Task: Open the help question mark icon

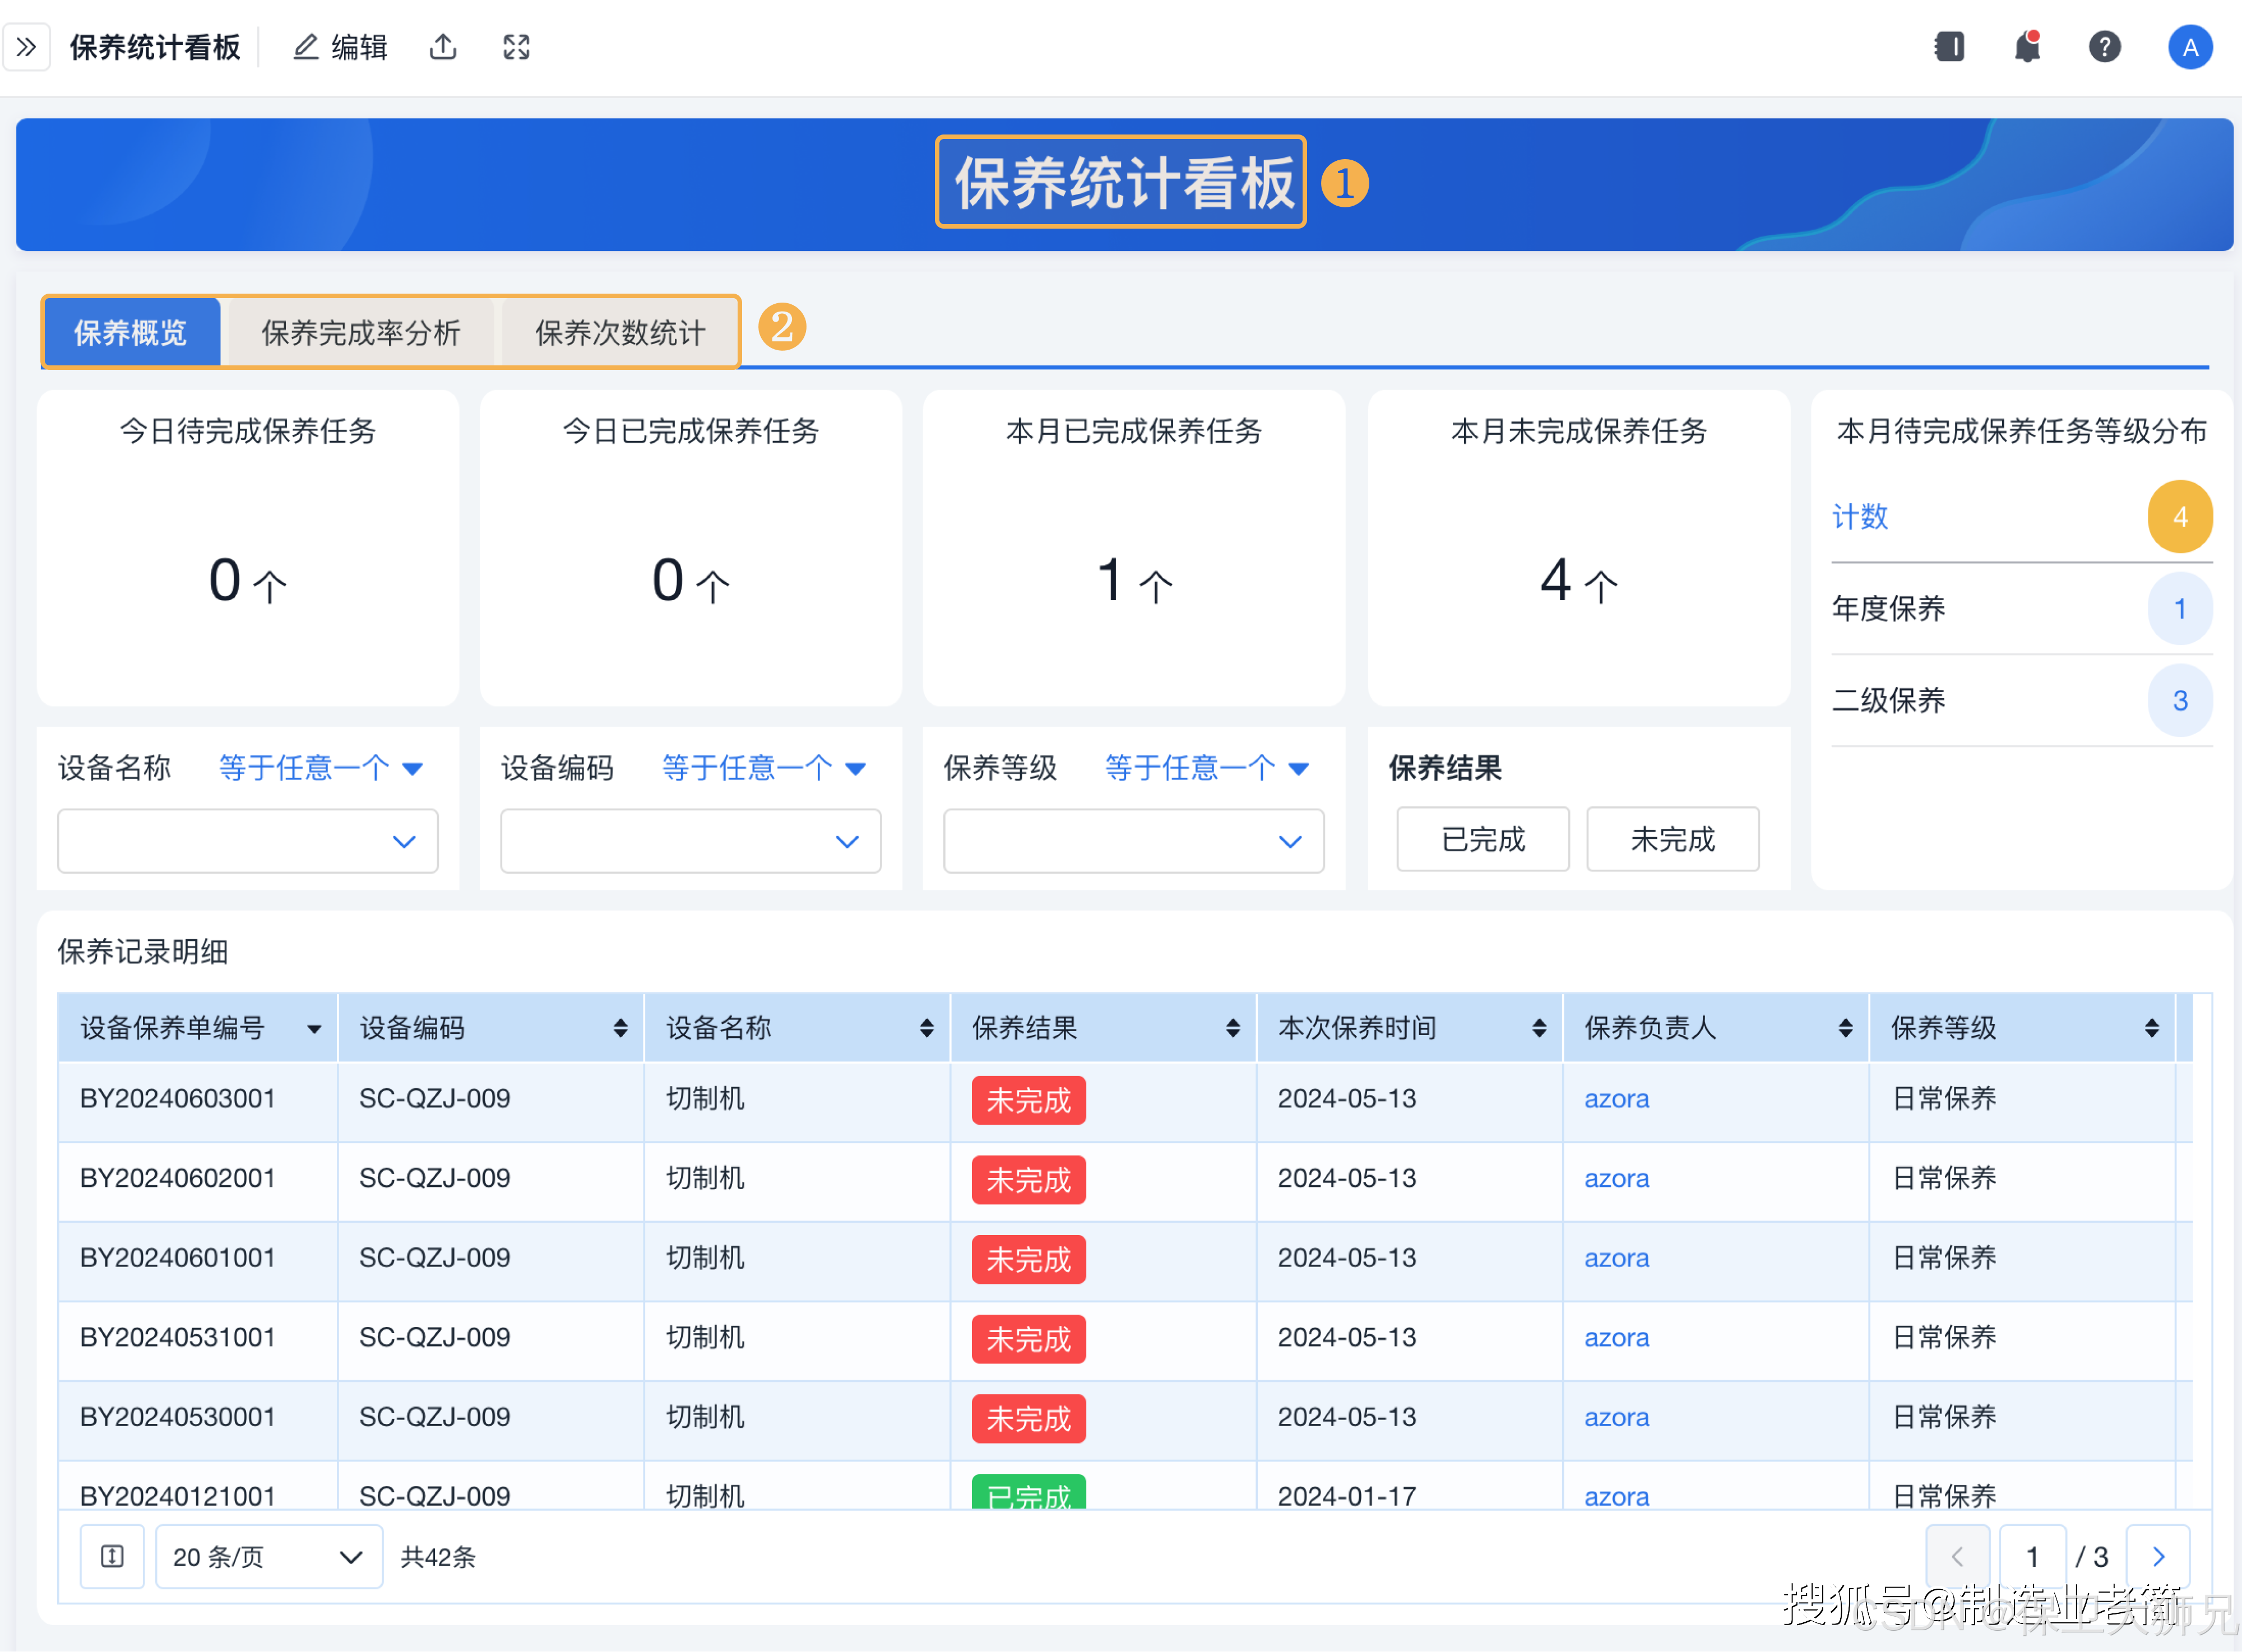Action: tap(2105, 47)
